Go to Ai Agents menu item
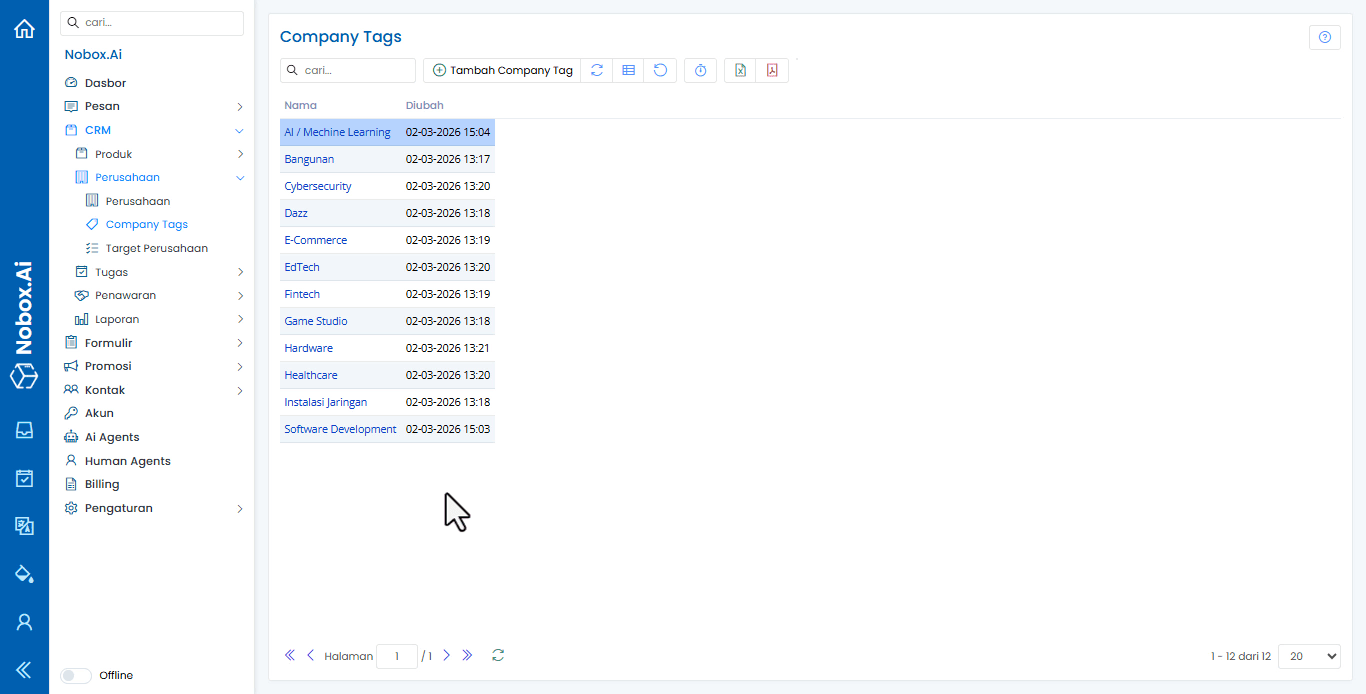This screenshot has width=1366, height=694. tap(112, 437)
